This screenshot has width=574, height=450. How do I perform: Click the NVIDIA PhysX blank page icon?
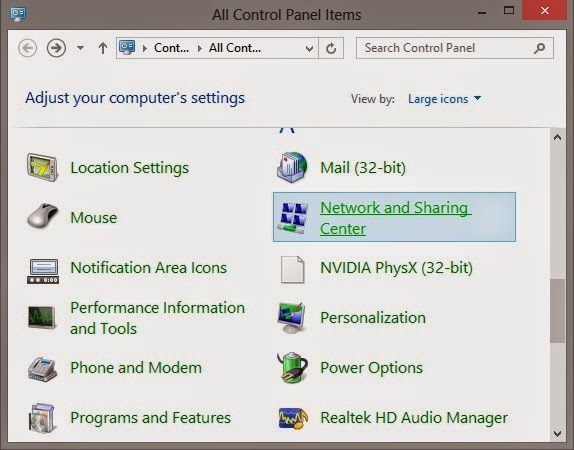(x=292, y=270)
